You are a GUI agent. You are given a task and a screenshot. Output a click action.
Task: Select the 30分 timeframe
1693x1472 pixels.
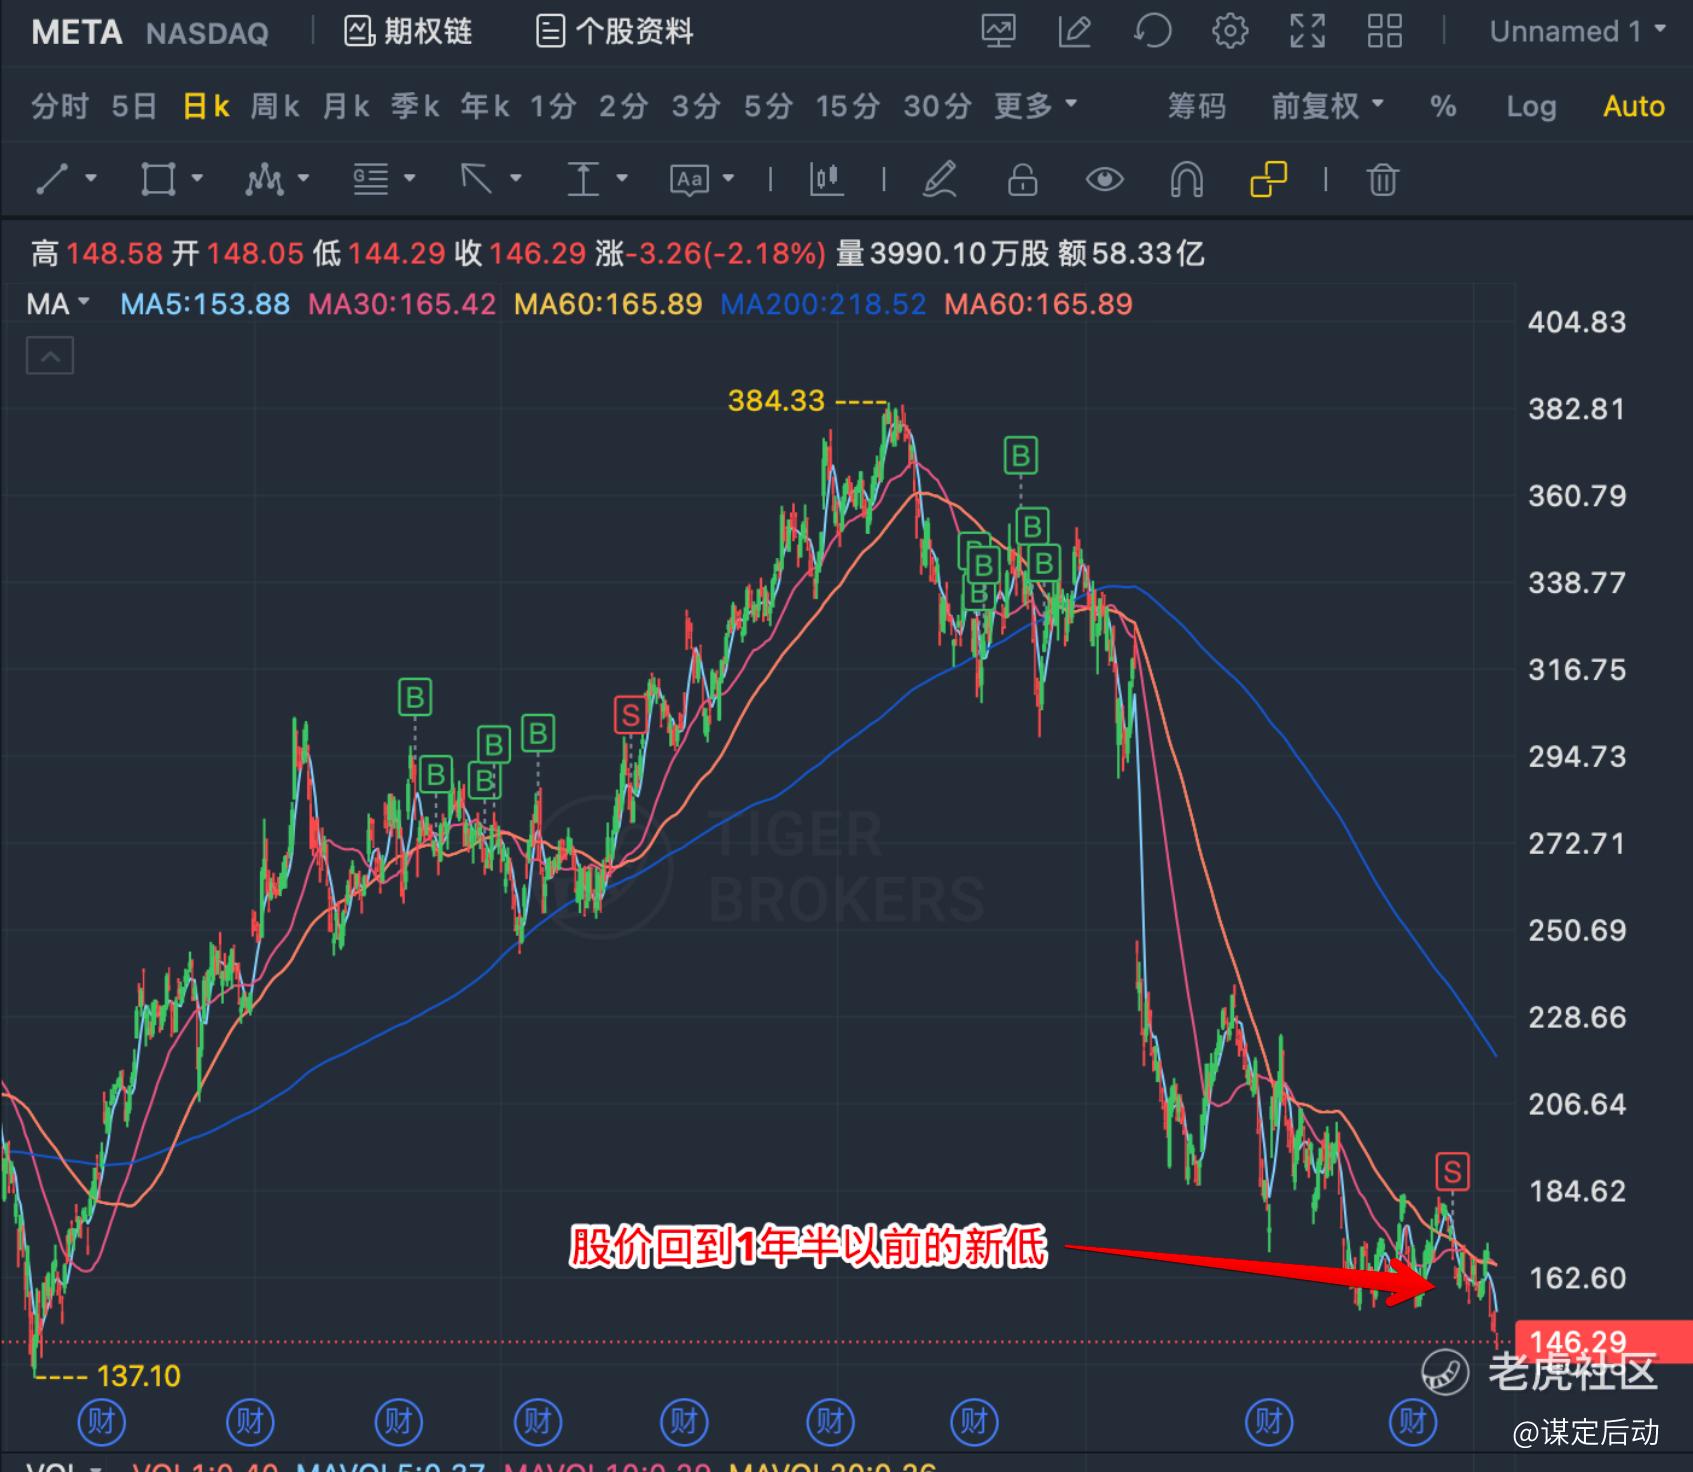point(937,106)
